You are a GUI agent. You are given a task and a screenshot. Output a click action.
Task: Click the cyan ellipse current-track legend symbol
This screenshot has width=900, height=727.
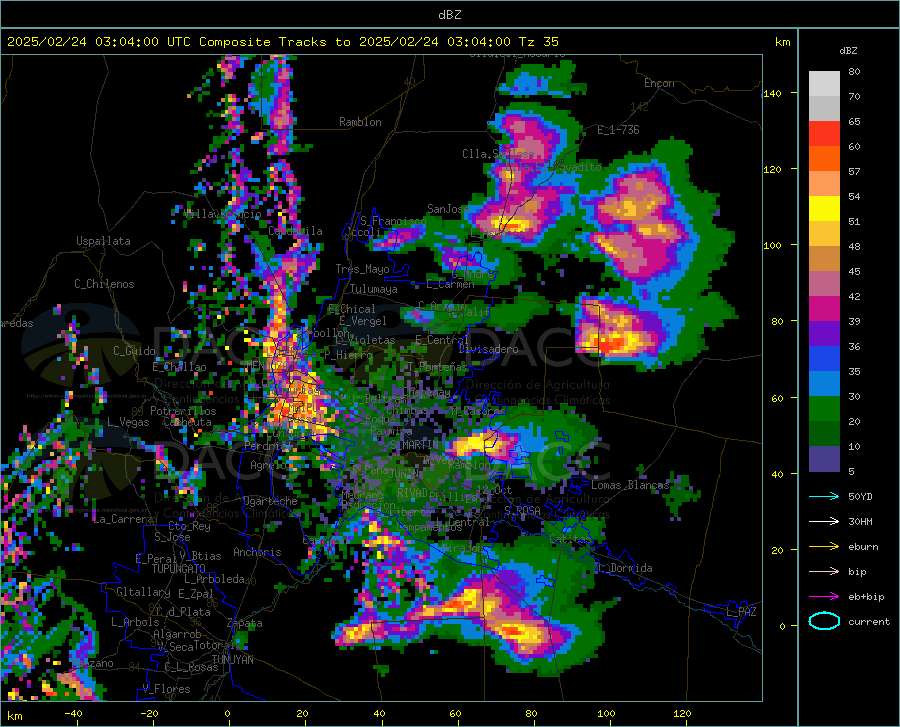tap(824, 621)
